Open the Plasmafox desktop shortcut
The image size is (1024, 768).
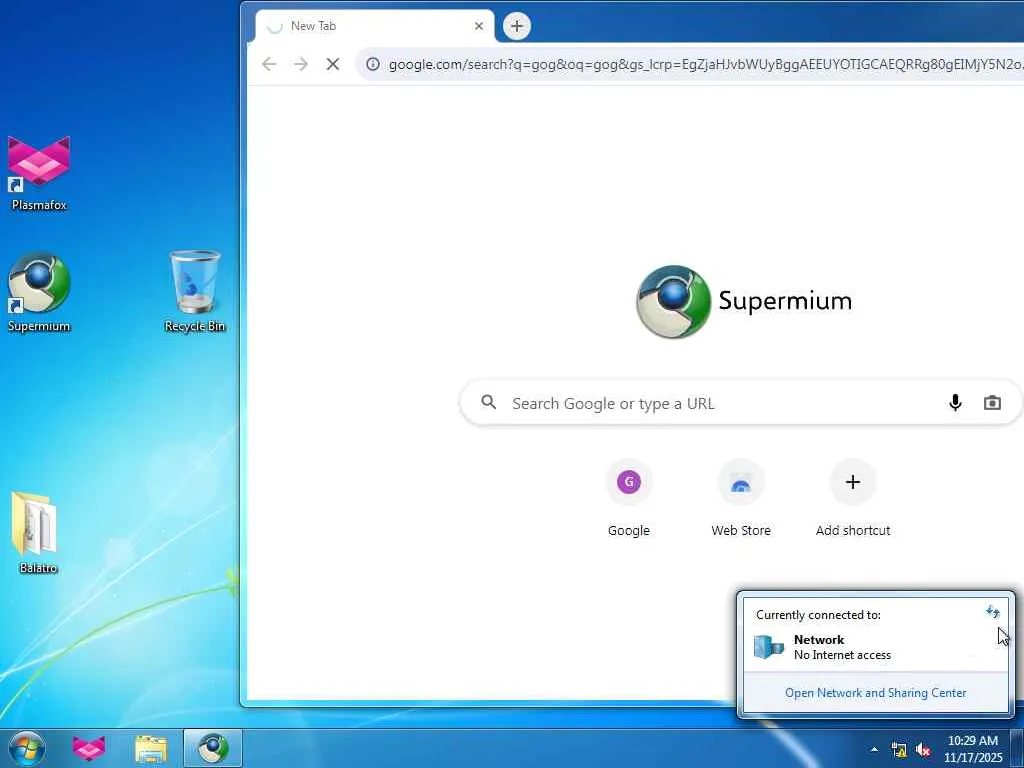coord(39,172)
